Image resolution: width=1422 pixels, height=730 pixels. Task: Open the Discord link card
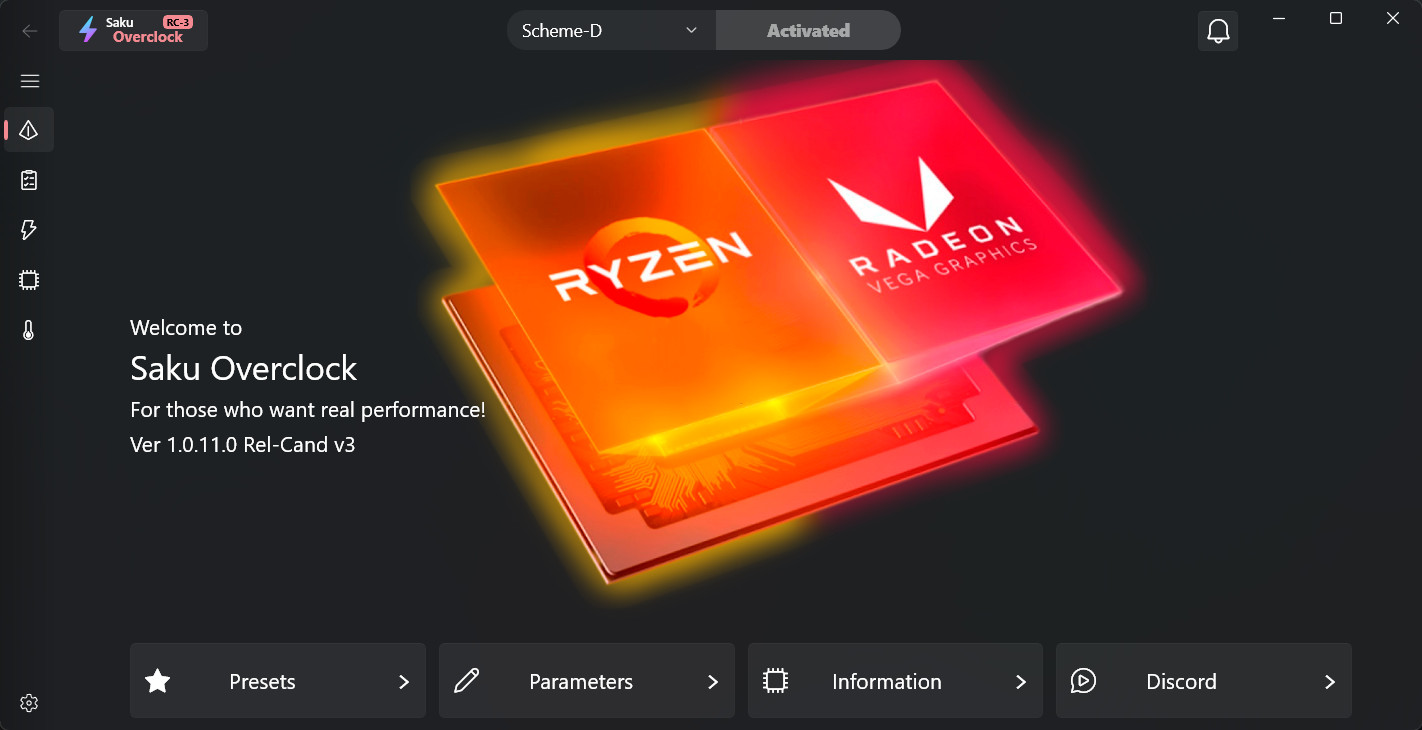click(1204, 681)
